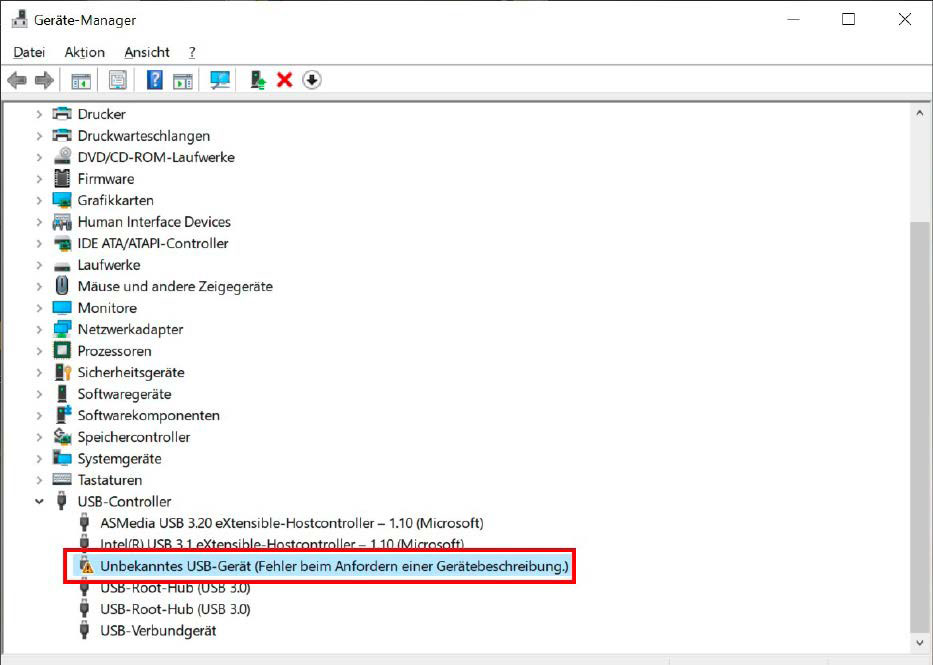Select the Unbekanntes USB-Gerät entry
The height and width of the screenshot is (665, 933).
(334, 566)
